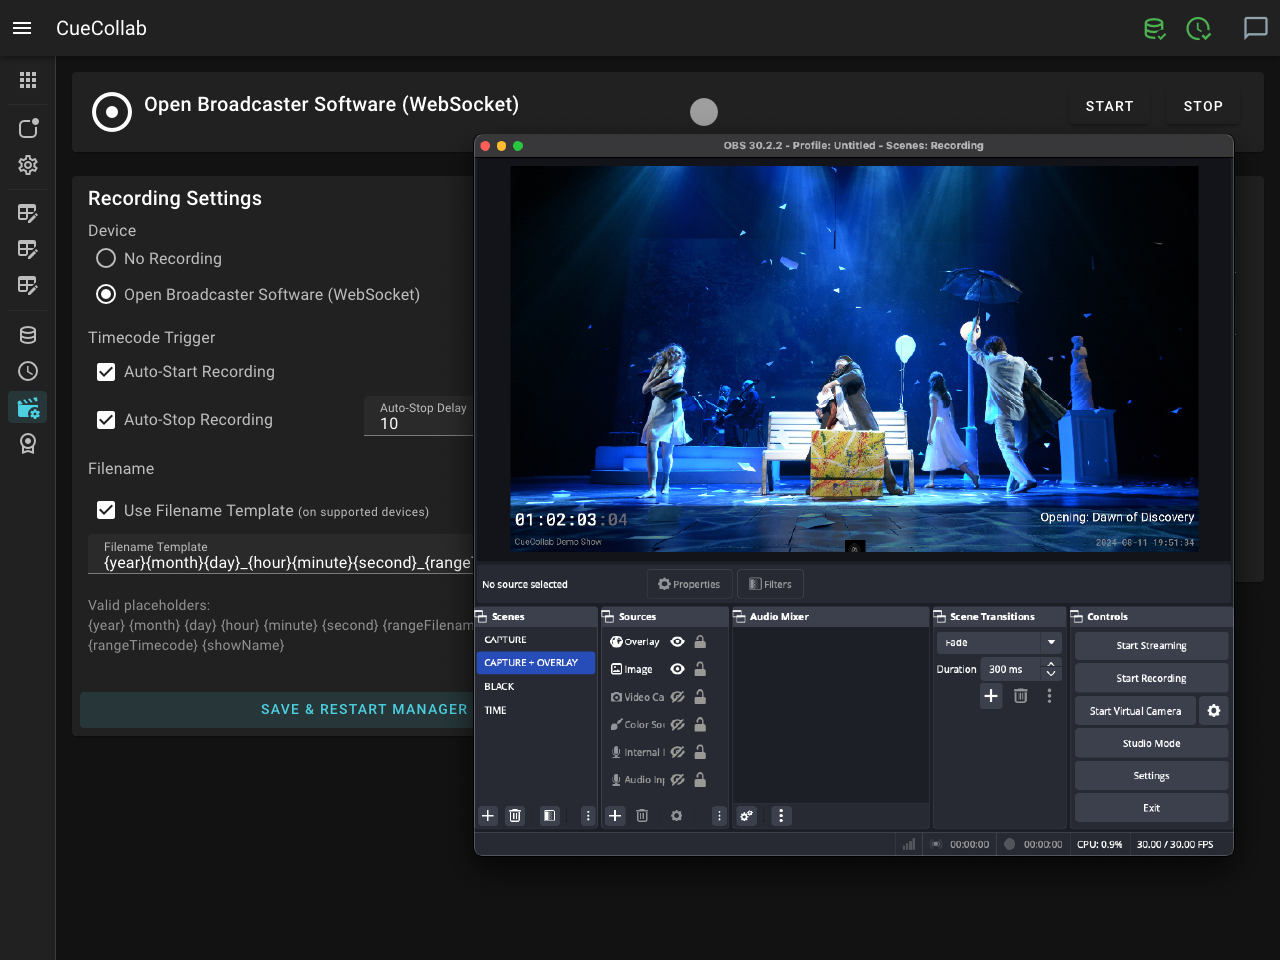
Task: Click the green clock-check status icon
Action: [1198, 29]
